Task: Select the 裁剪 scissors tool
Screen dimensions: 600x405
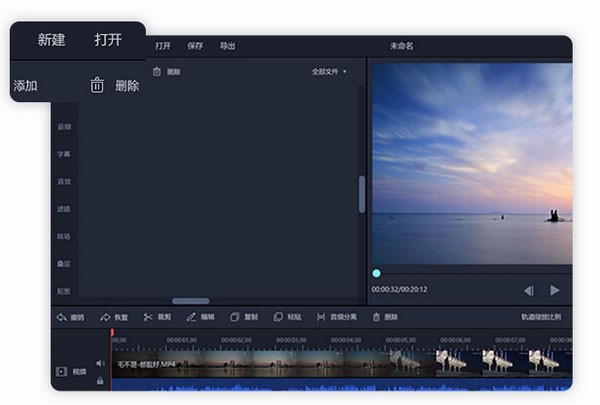Action: coord(148,317)
